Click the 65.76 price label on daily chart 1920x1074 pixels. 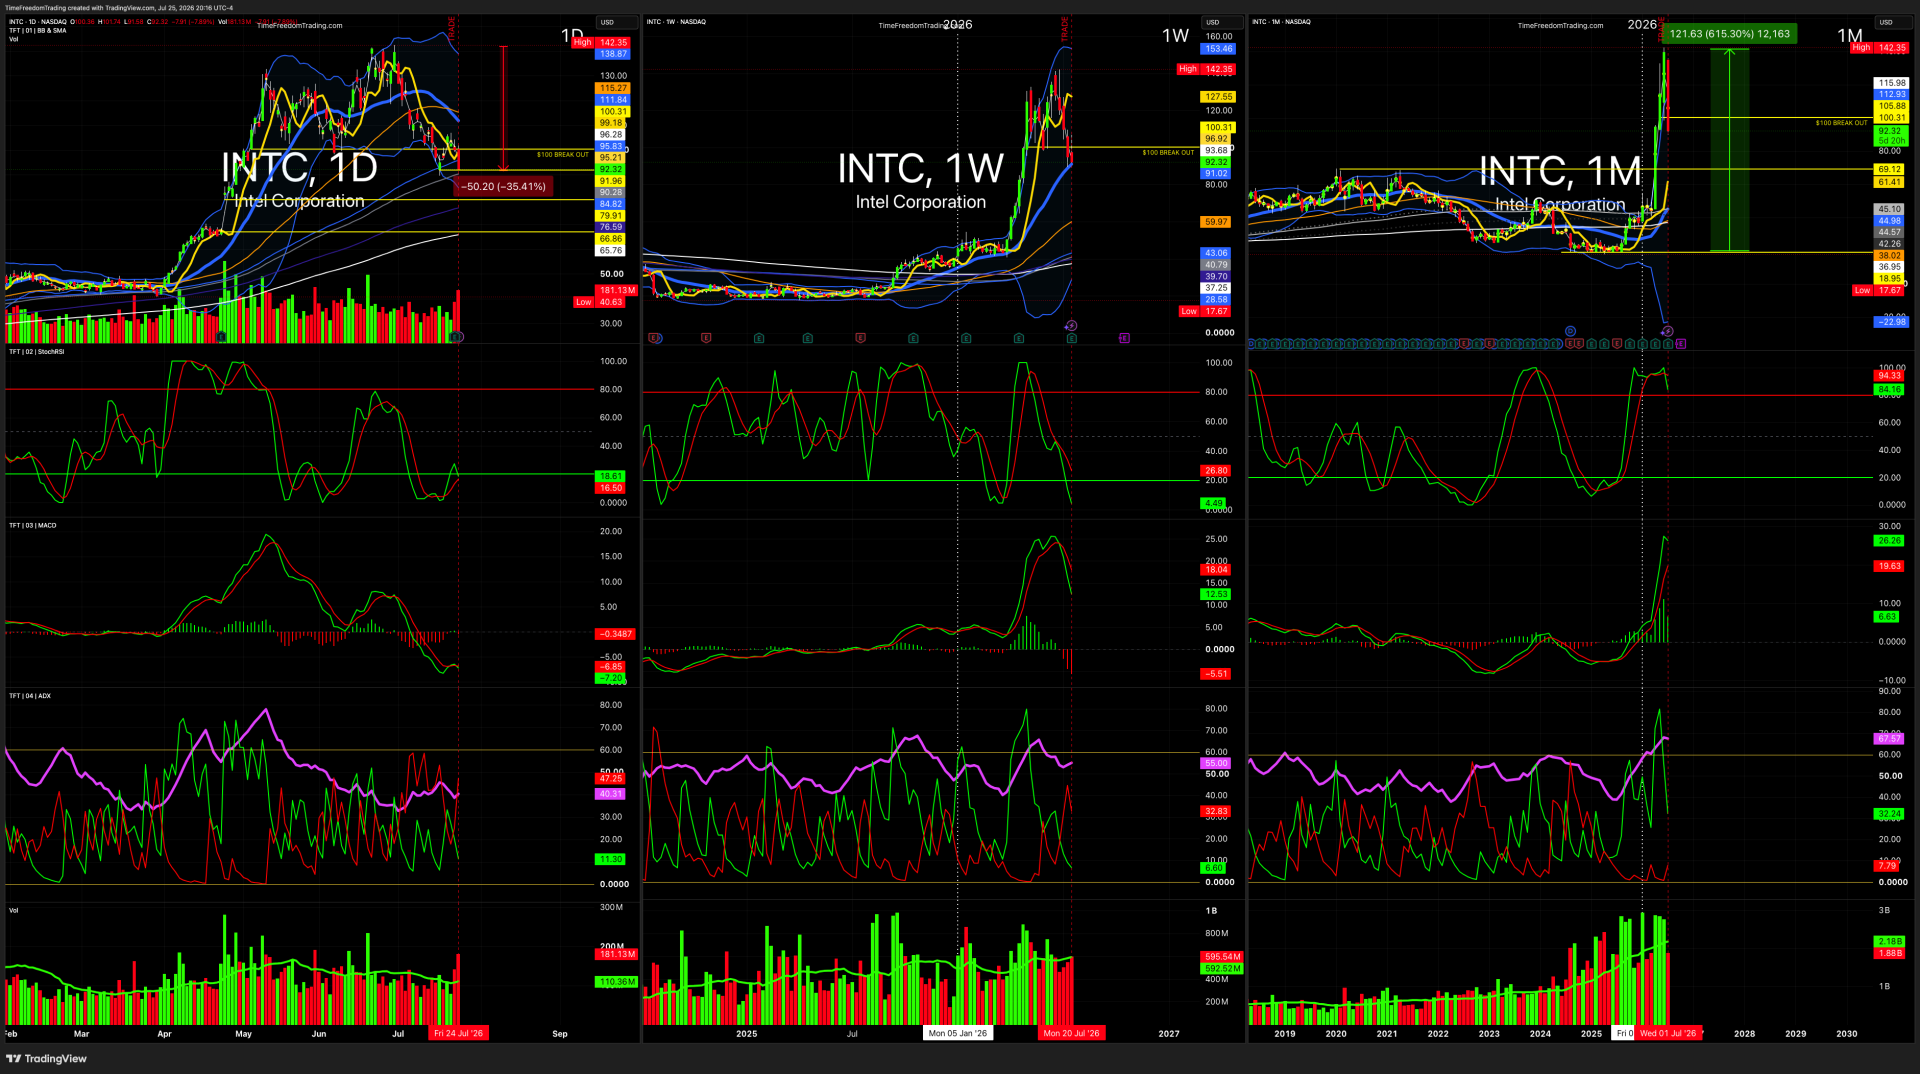[611, 251]
